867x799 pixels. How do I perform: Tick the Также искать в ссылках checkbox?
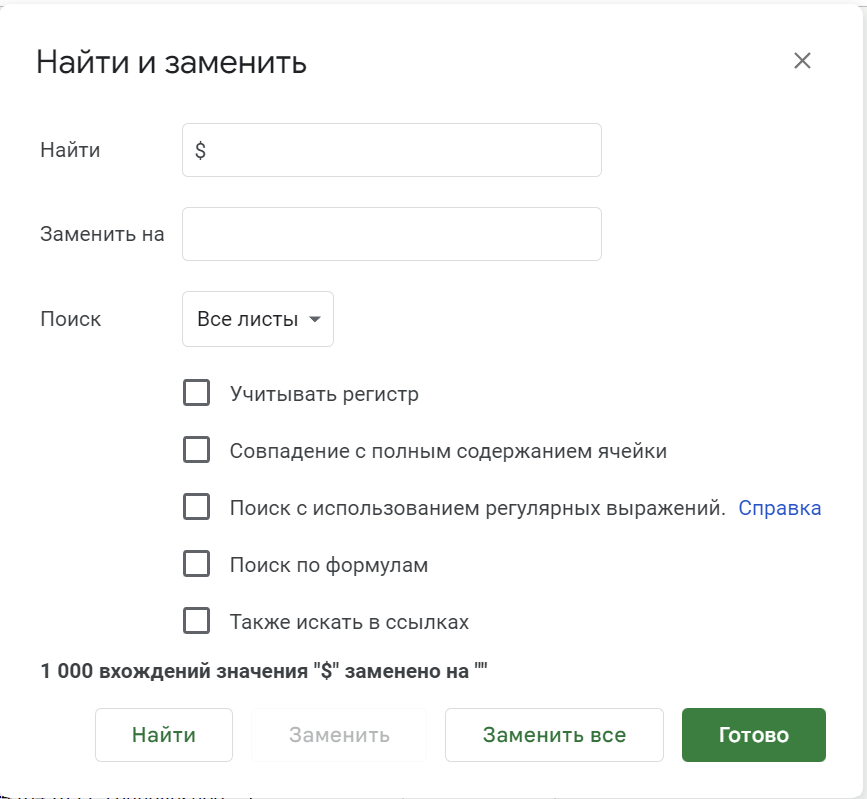(197, 621)
